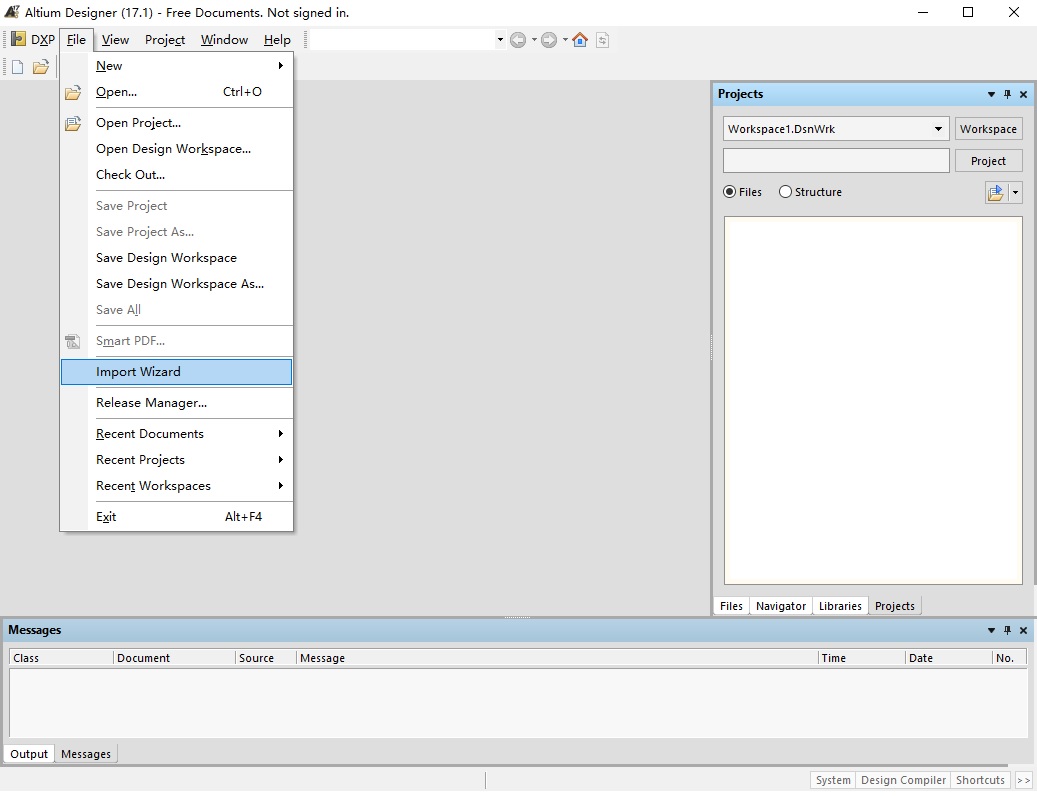The width and height of the screenshot is (1037, 796).
Task: Click the Design Compiler status button
Action: tap(903, 780)
